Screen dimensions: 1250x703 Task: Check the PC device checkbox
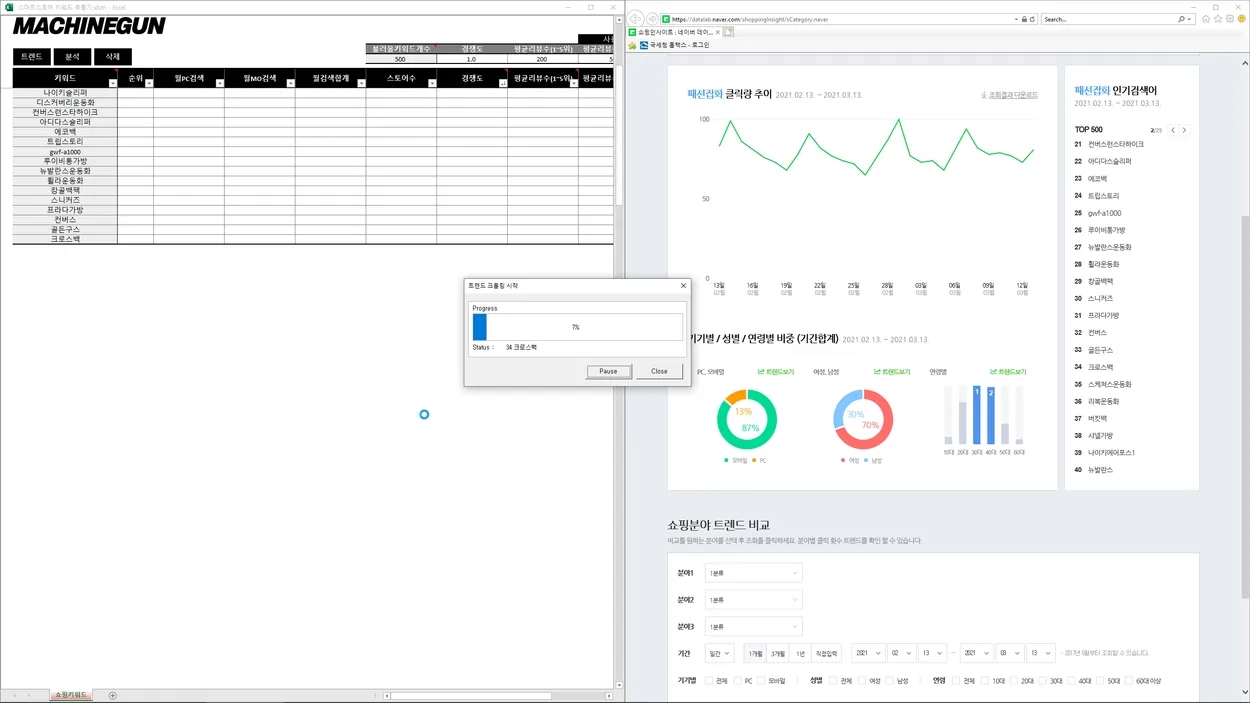coord(736,681)
